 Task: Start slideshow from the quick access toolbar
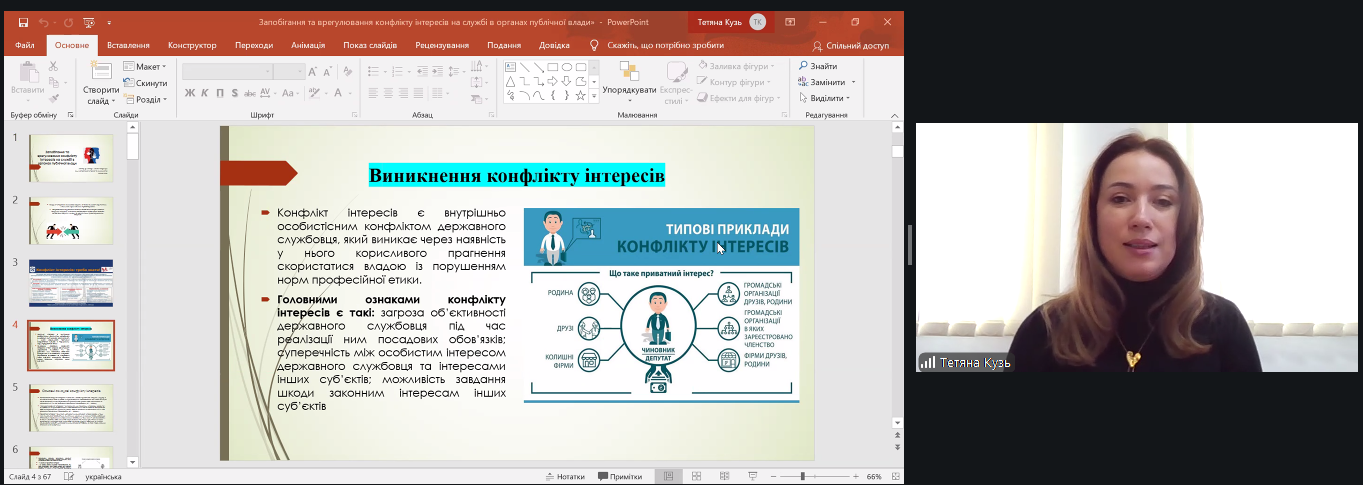pos(89,22)
